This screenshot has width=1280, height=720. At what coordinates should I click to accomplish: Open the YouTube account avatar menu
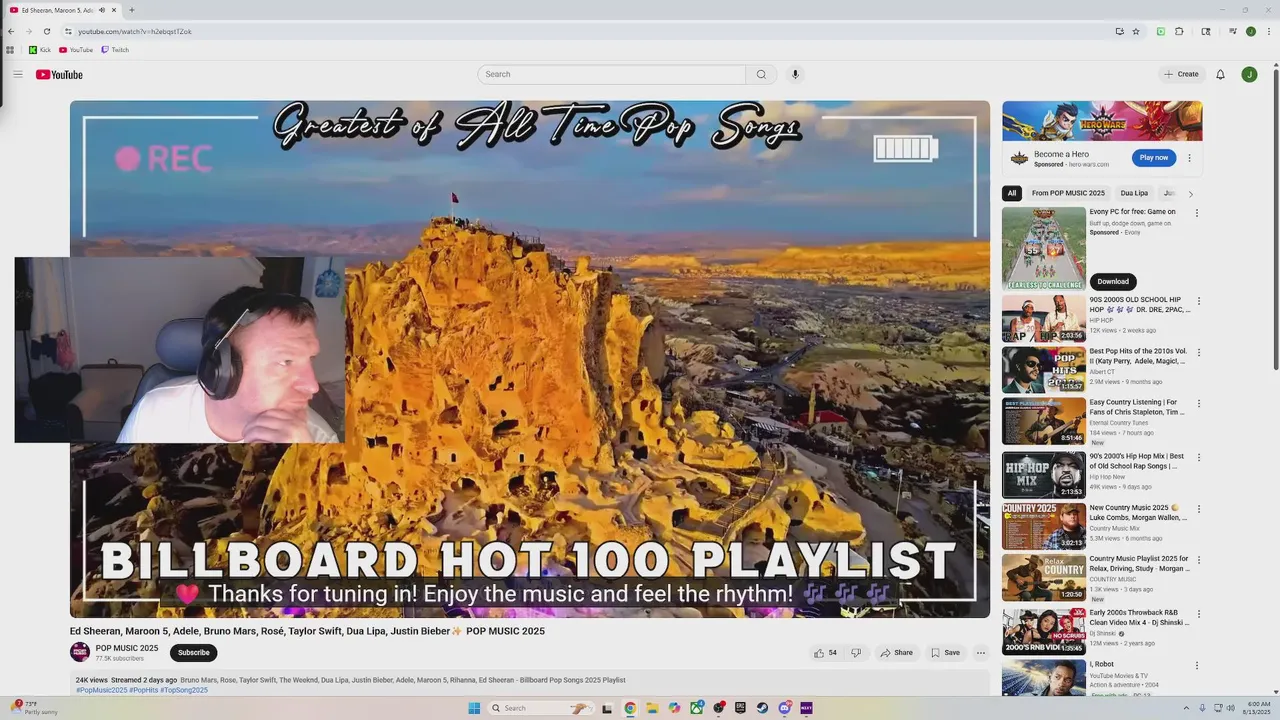point(1249,74)
